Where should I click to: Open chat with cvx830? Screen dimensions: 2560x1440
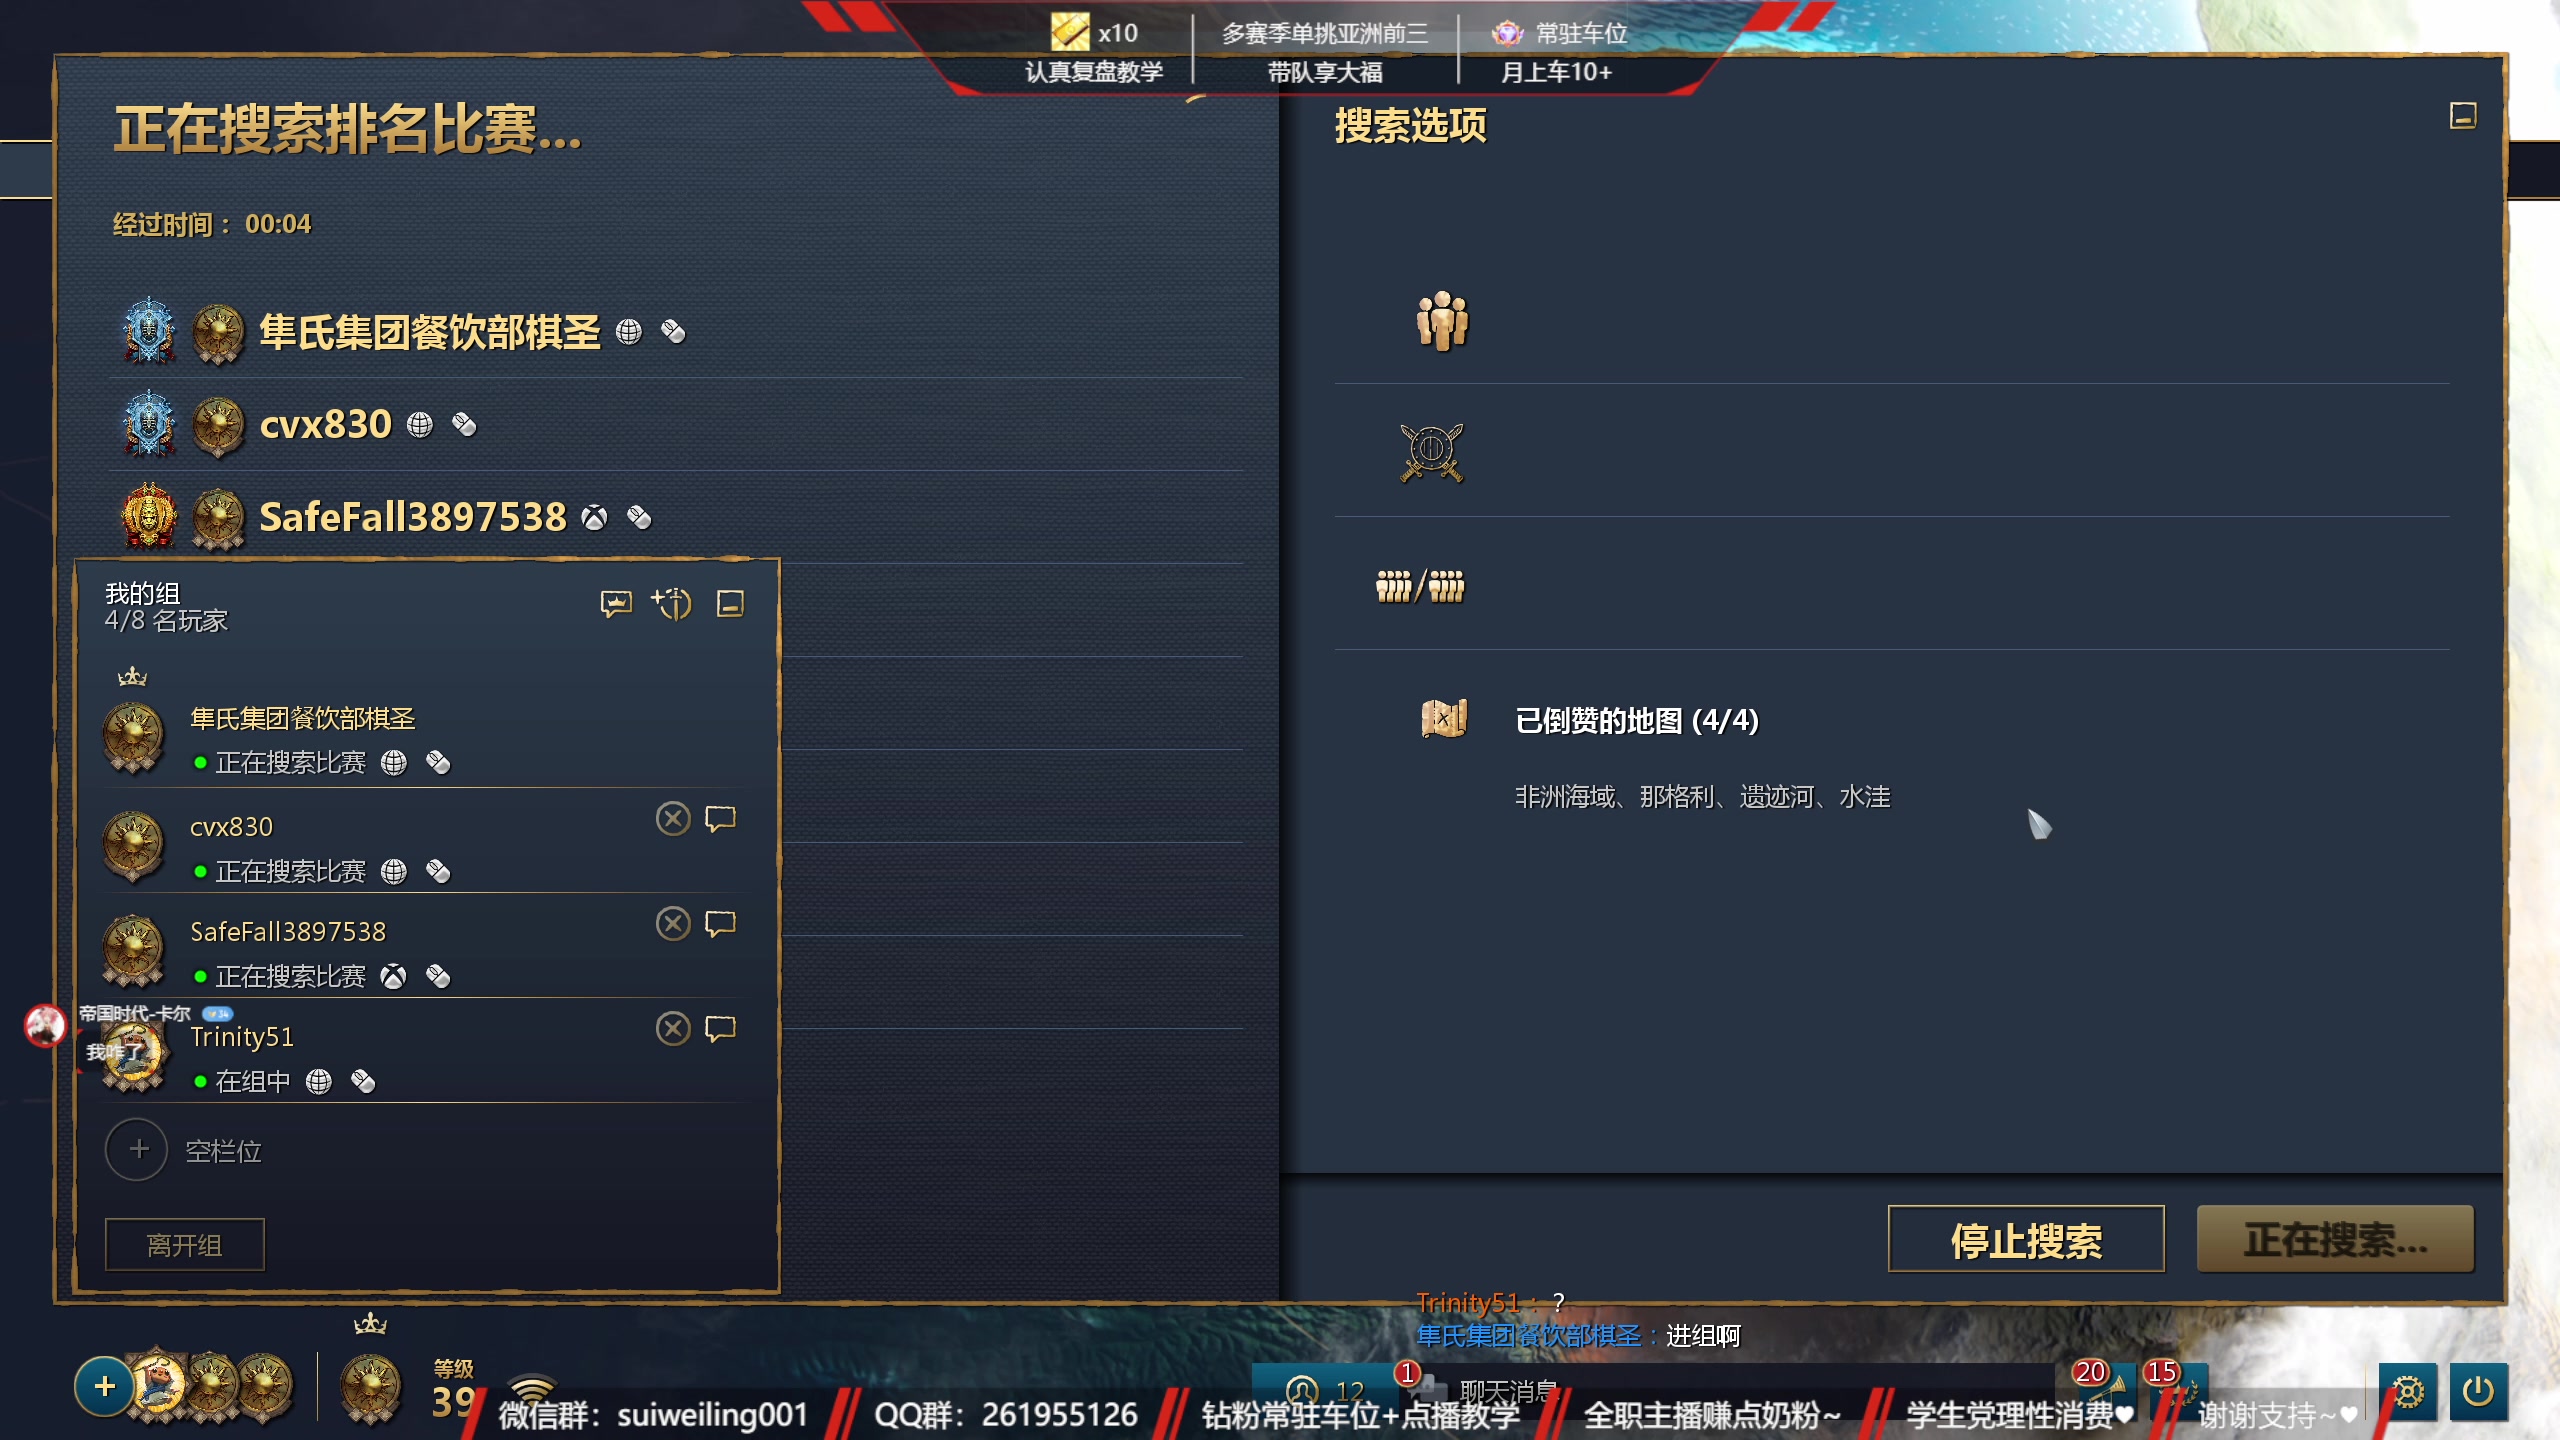(x=720, y=819)
